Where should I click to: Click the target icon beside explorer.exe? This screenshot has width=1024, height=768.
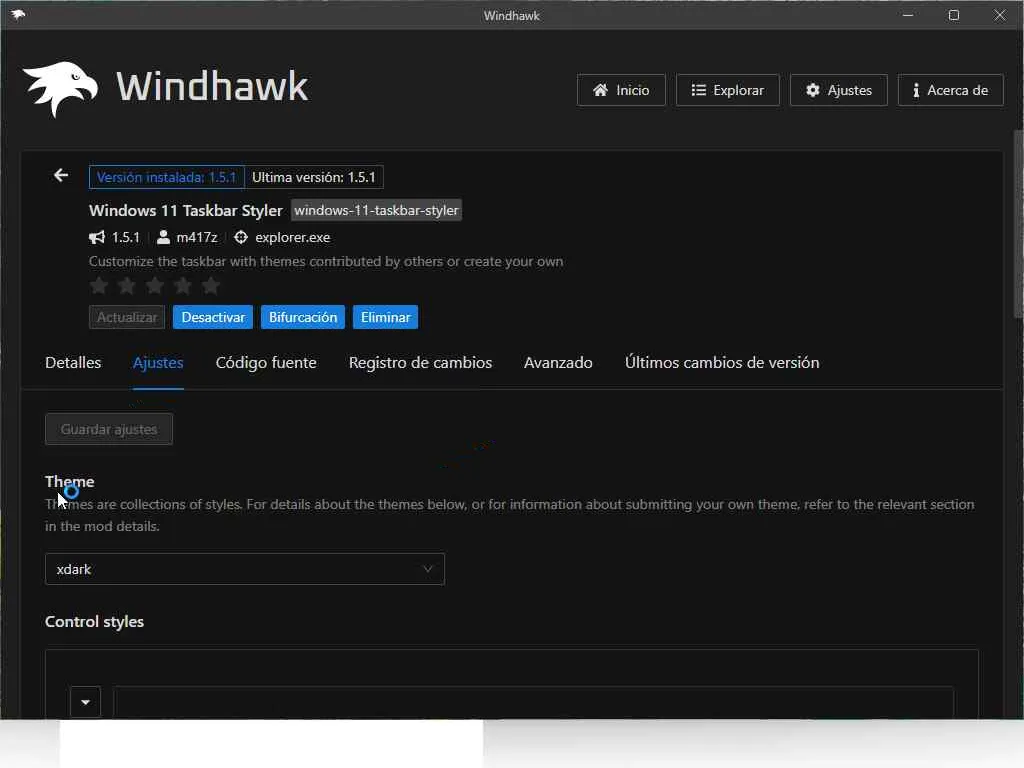pyautogui.click(x=241, y=237)
